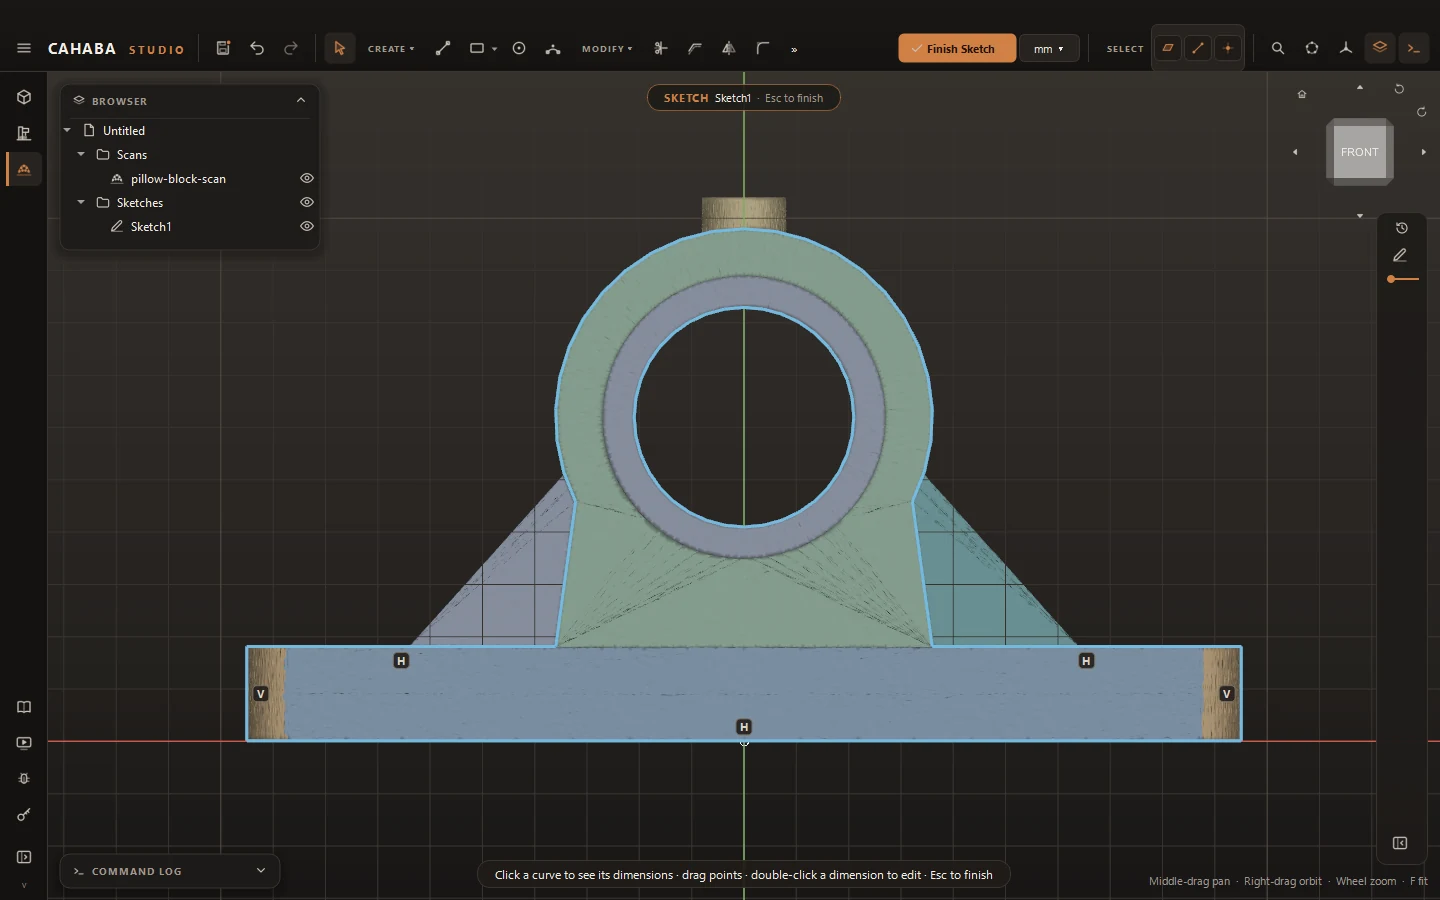This screenshot has width=1440, height=900.
Task: Toggle visibility of pillow-block-scan
Action: (x=307, y=178)
